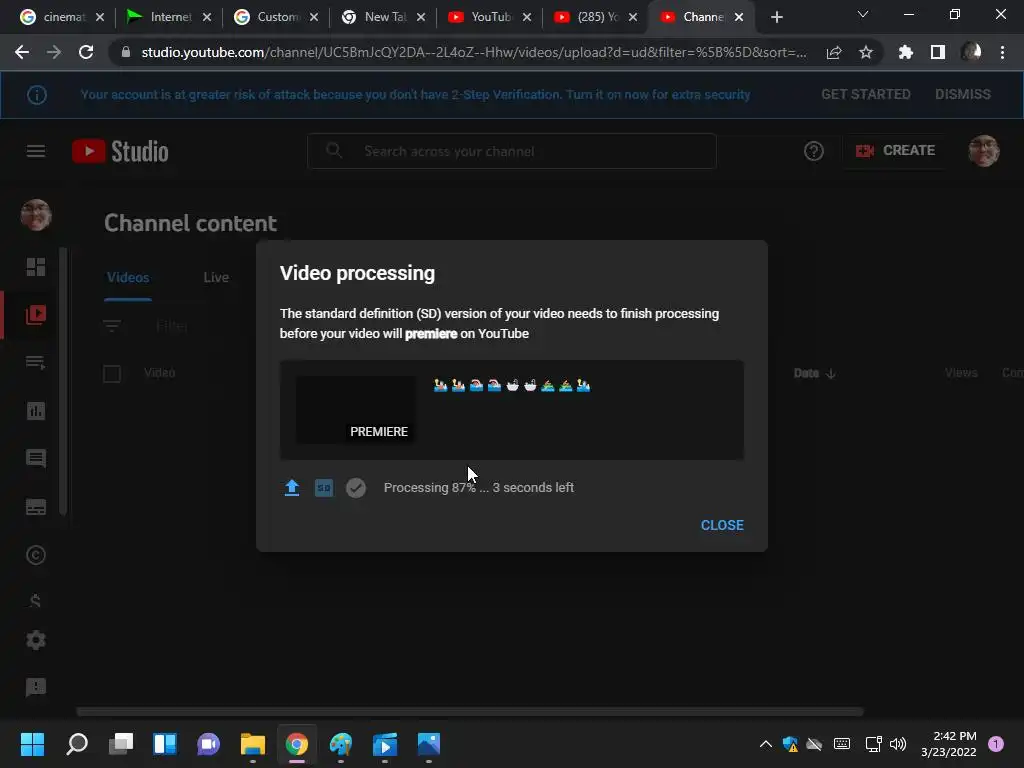
Task: Click the horizontal scrollbar at page bottom
Action: 470,711
